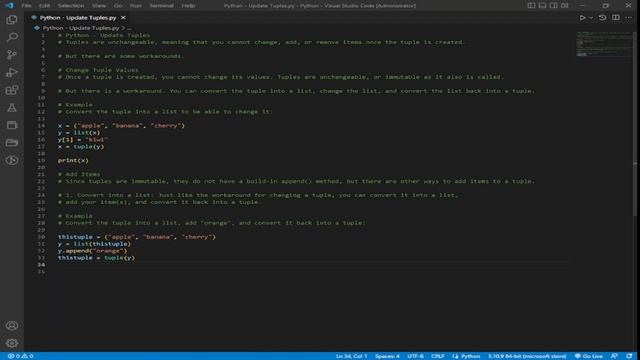This screenshot has width=640, height=360.
Task: Click line number 14 in gutter
Action: 41,125
